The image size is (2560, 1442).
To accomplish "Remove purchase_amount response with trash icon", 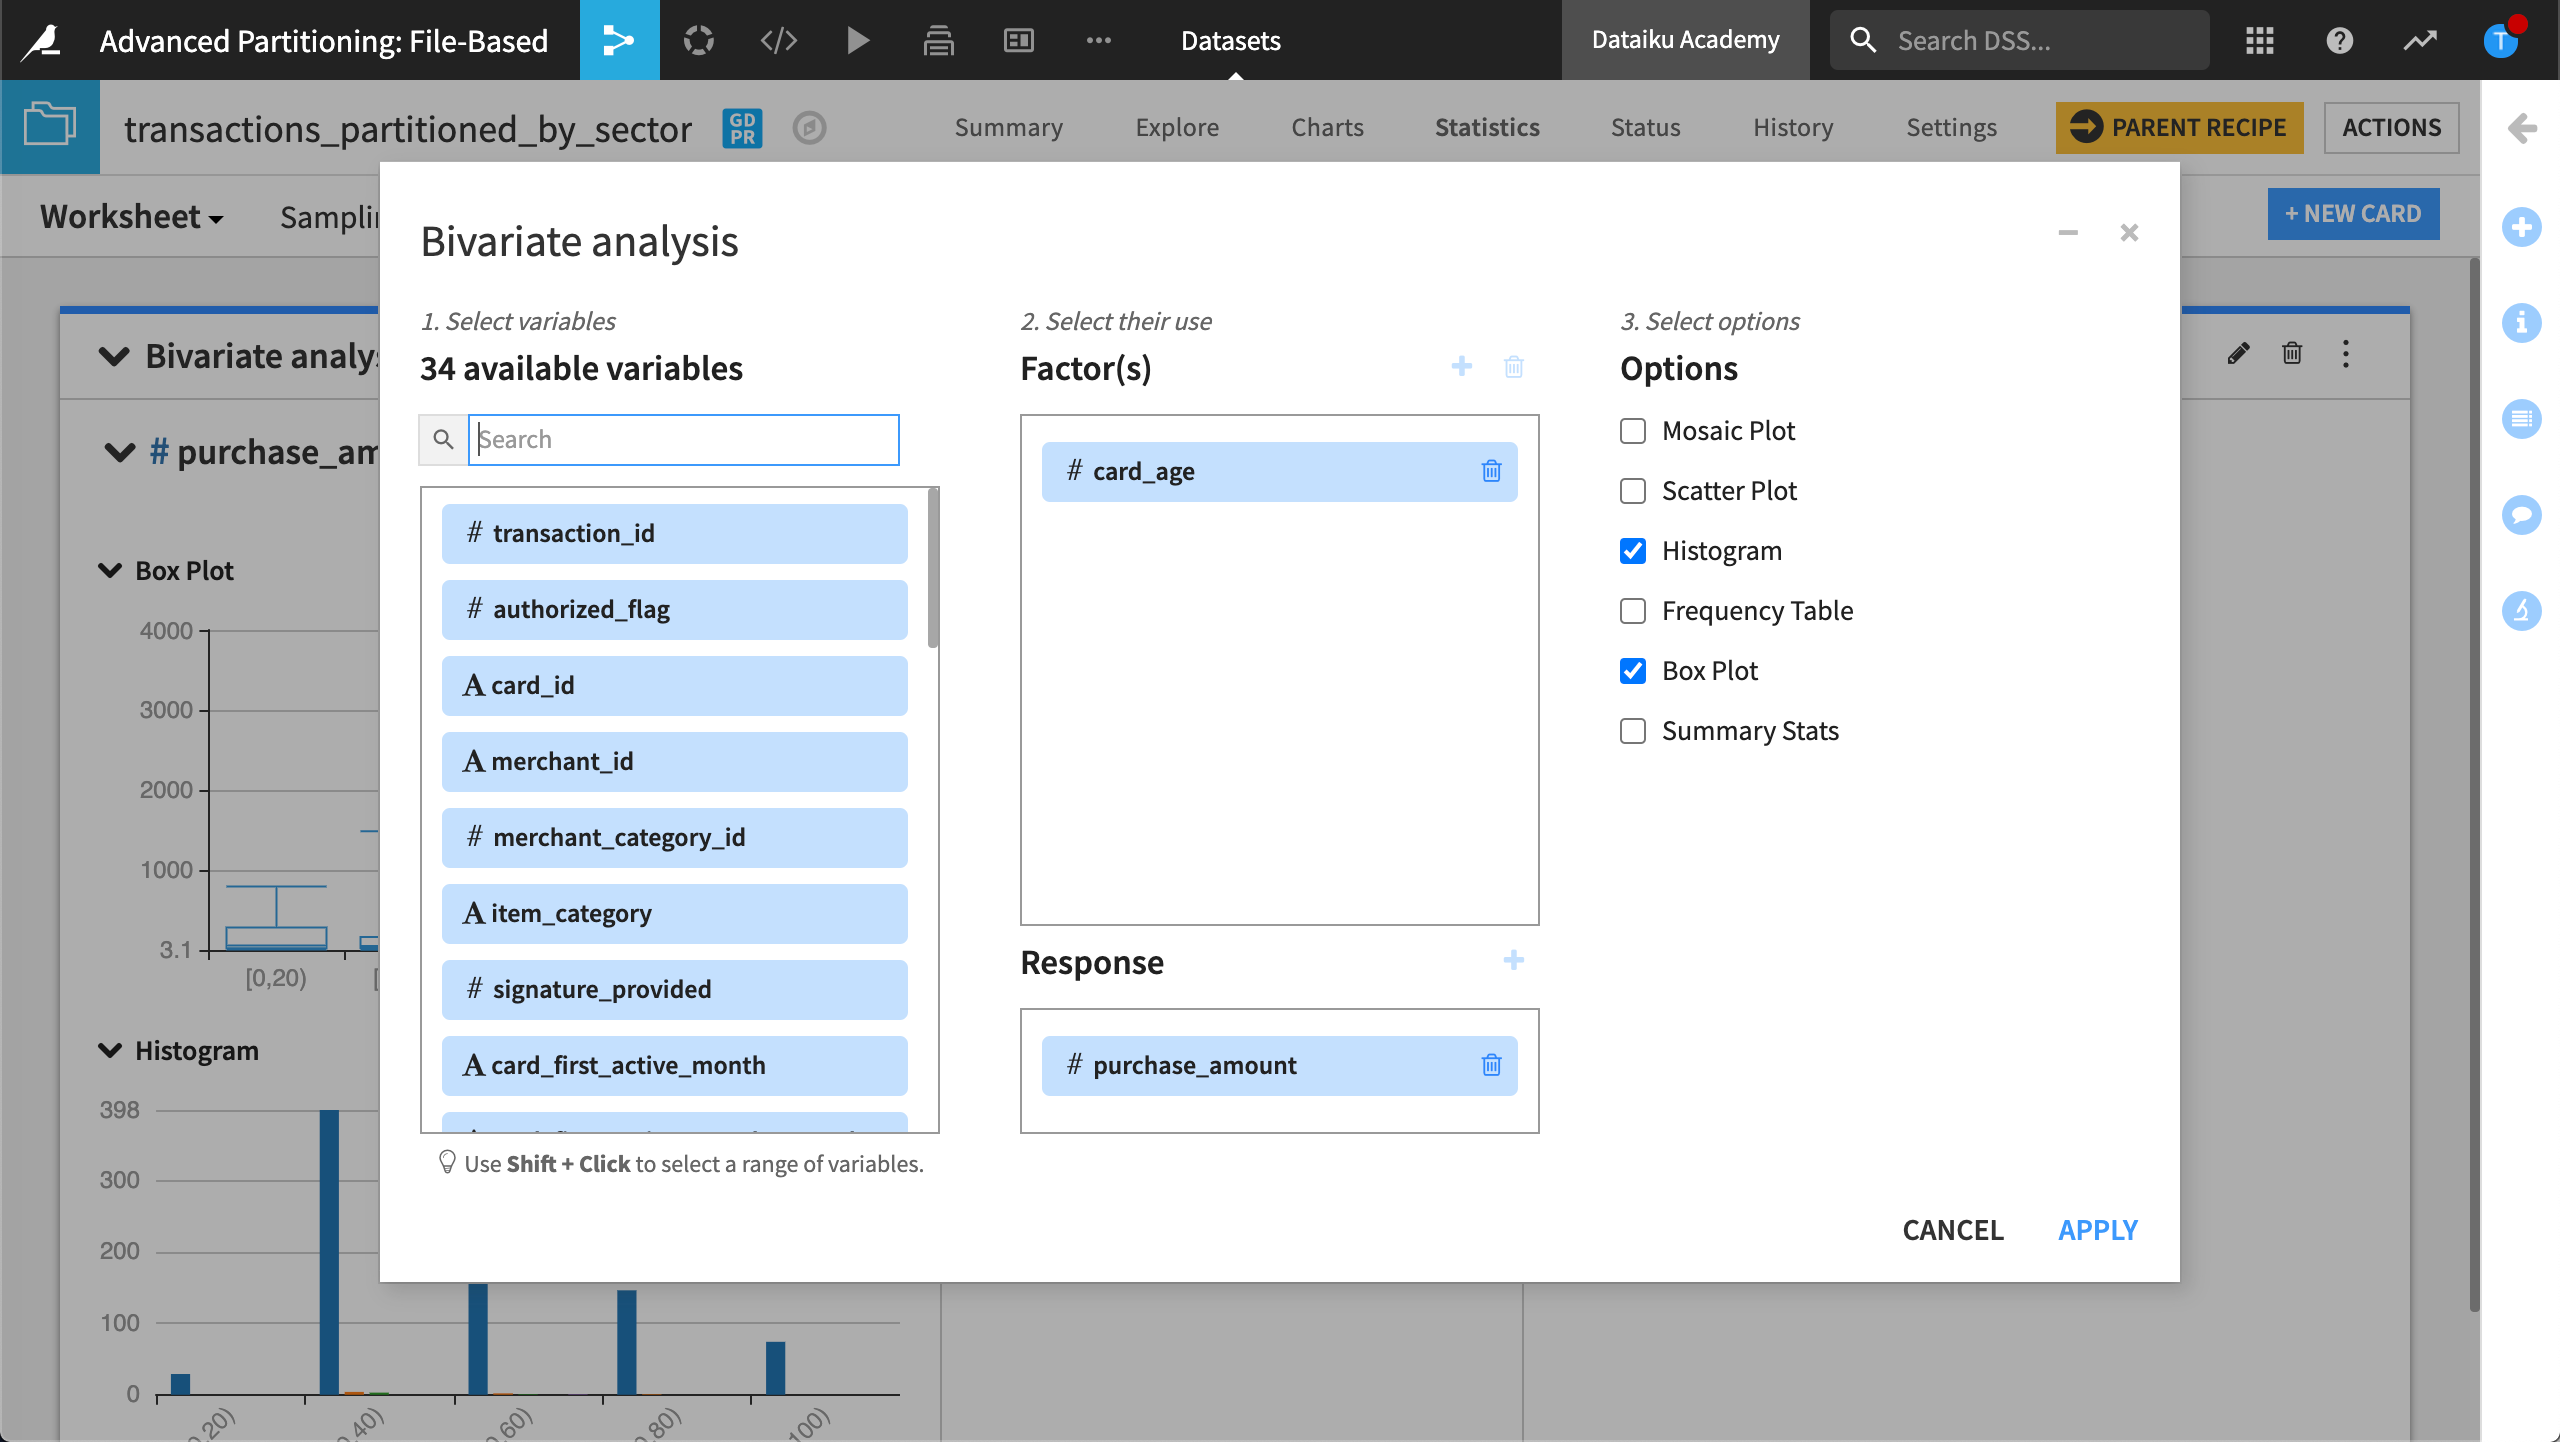I will [1491, 1065].
